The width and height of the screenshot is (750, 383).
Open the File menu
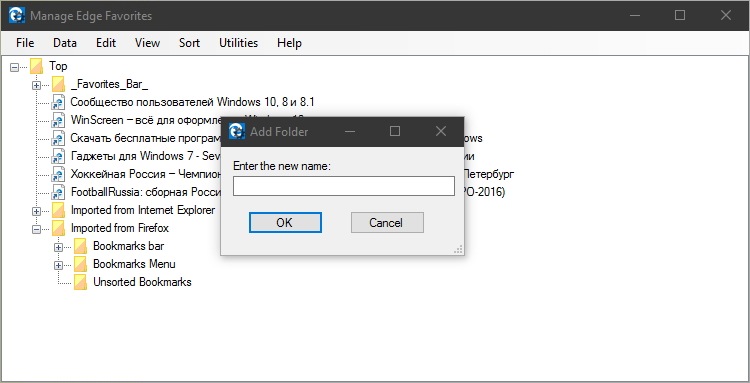click(25, 43)
